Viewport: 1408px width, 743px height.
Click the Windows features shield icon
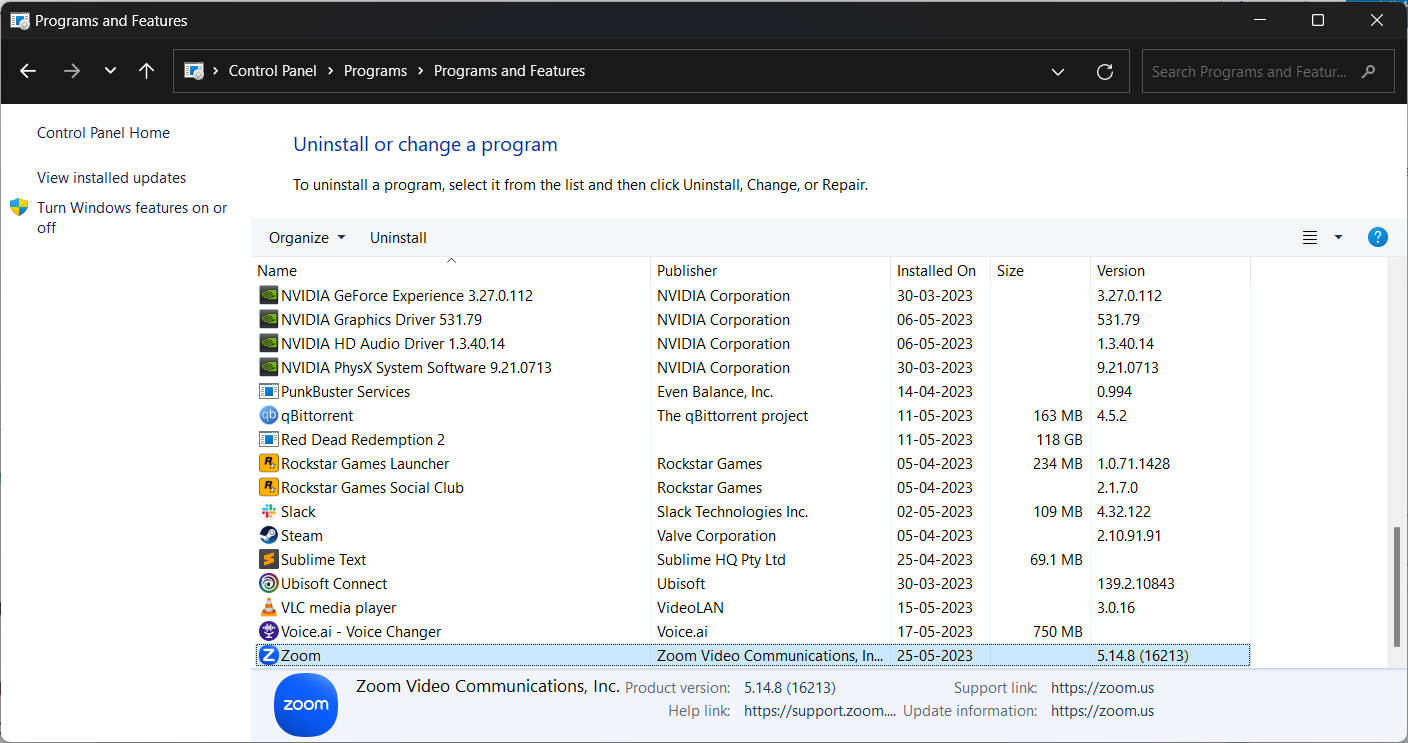tap(19, 207)
